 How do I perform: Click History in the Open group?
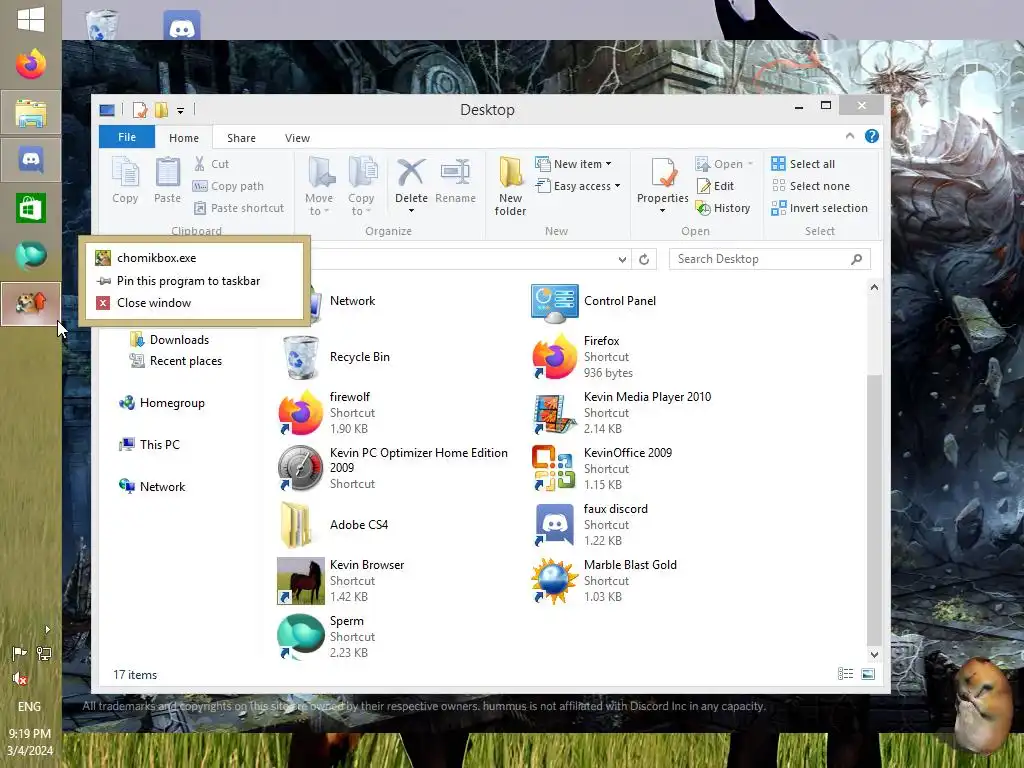point(722,208)
